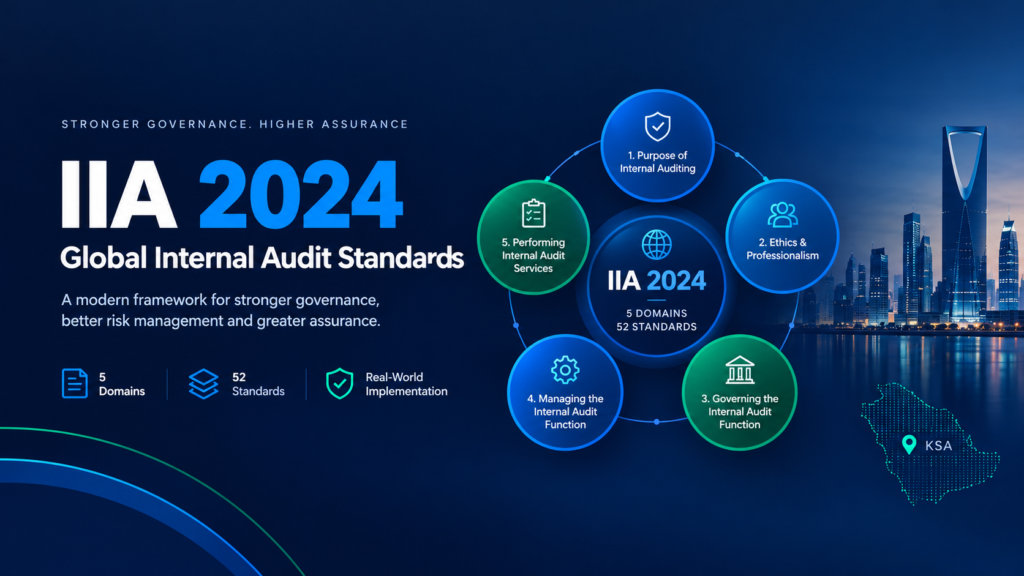Image resolution: width=1024 pixels, height=576 pixels.
Task: Click the '5 Domains' stat label
Action: point(121,384)
